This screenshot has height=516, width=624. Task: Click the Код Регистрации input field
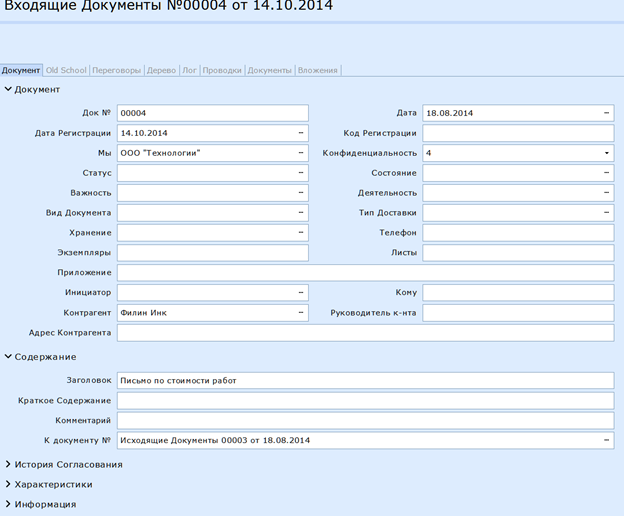518,133
